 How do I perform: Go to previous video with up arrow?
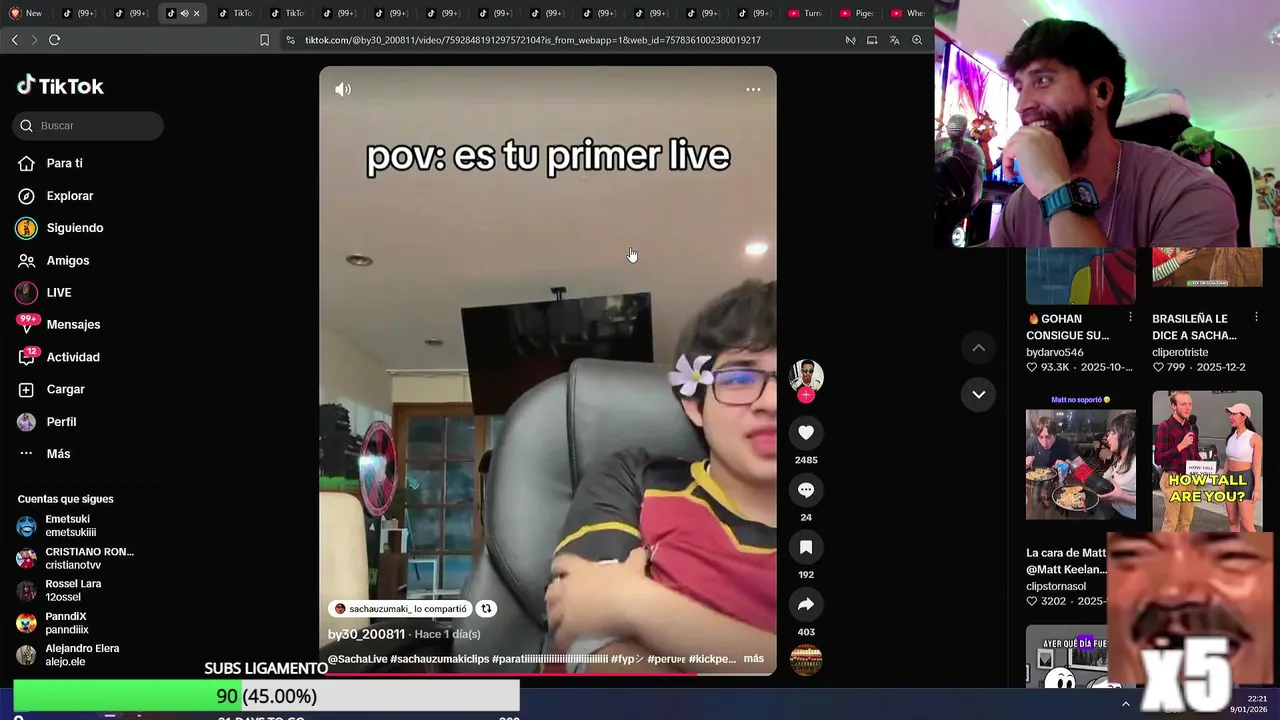click(x=979, y=348)
